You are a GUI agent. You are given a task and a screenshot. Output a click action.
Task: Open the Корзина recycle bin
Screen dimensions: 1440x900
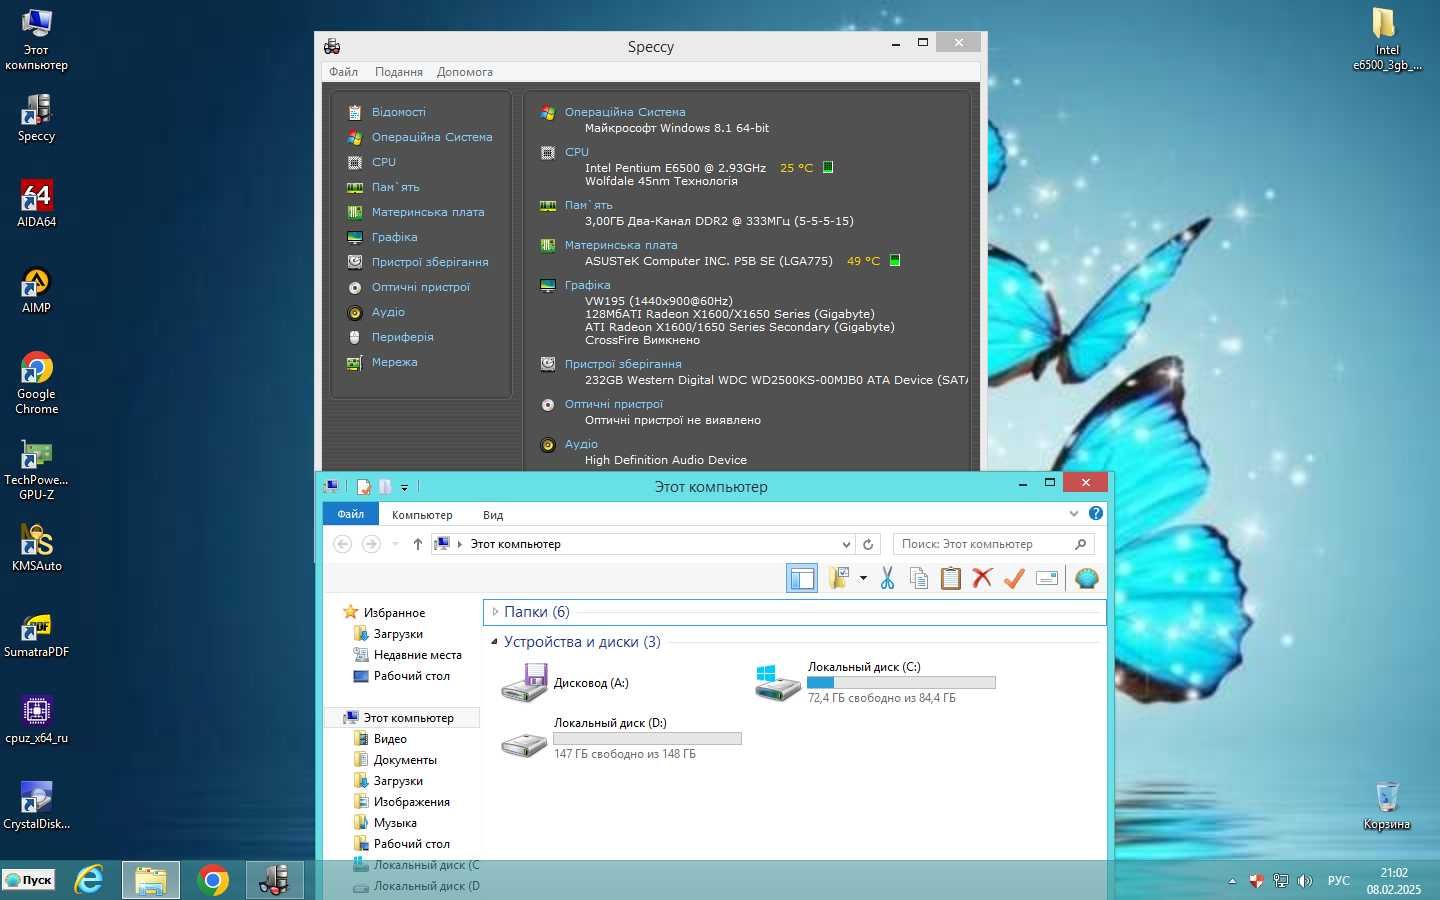coord(1387,806)
